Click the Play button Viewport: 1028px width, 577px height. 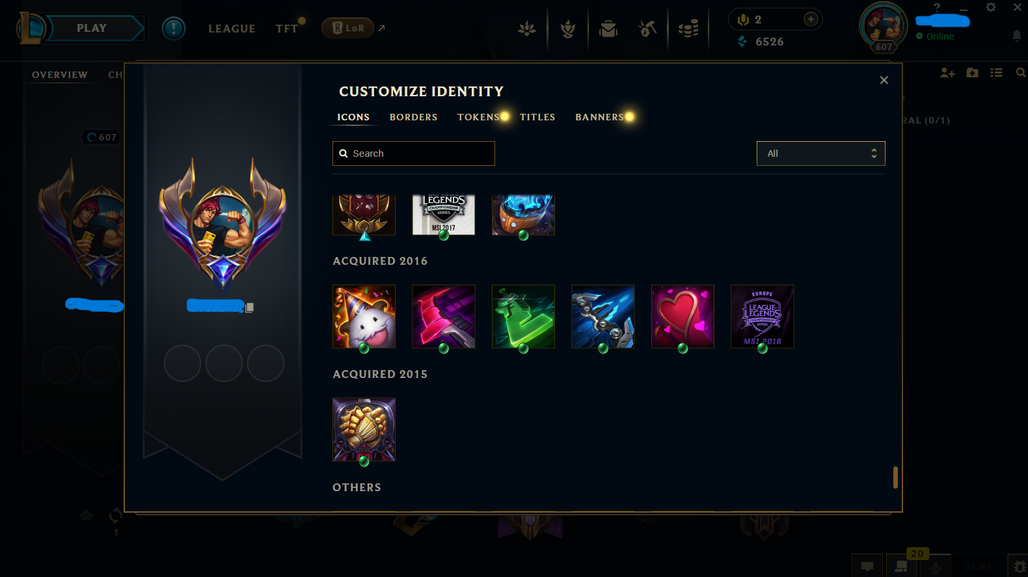(92, 28)
